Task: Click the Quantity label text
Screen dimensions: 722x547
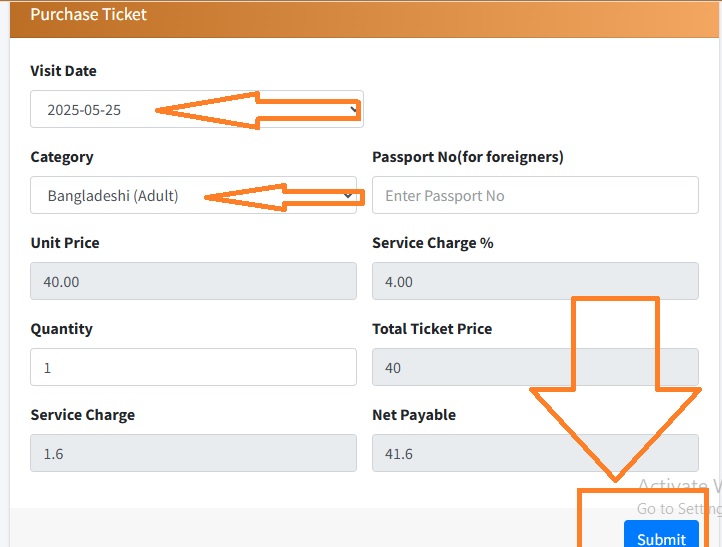Action: point(61,329)
